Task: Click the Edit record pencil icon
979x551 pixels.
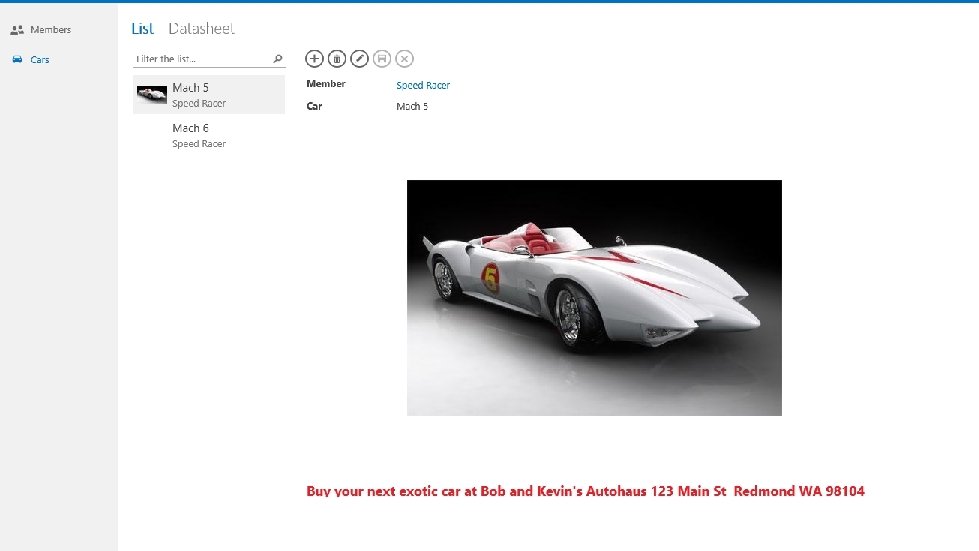Action: [x=359, y=59]
